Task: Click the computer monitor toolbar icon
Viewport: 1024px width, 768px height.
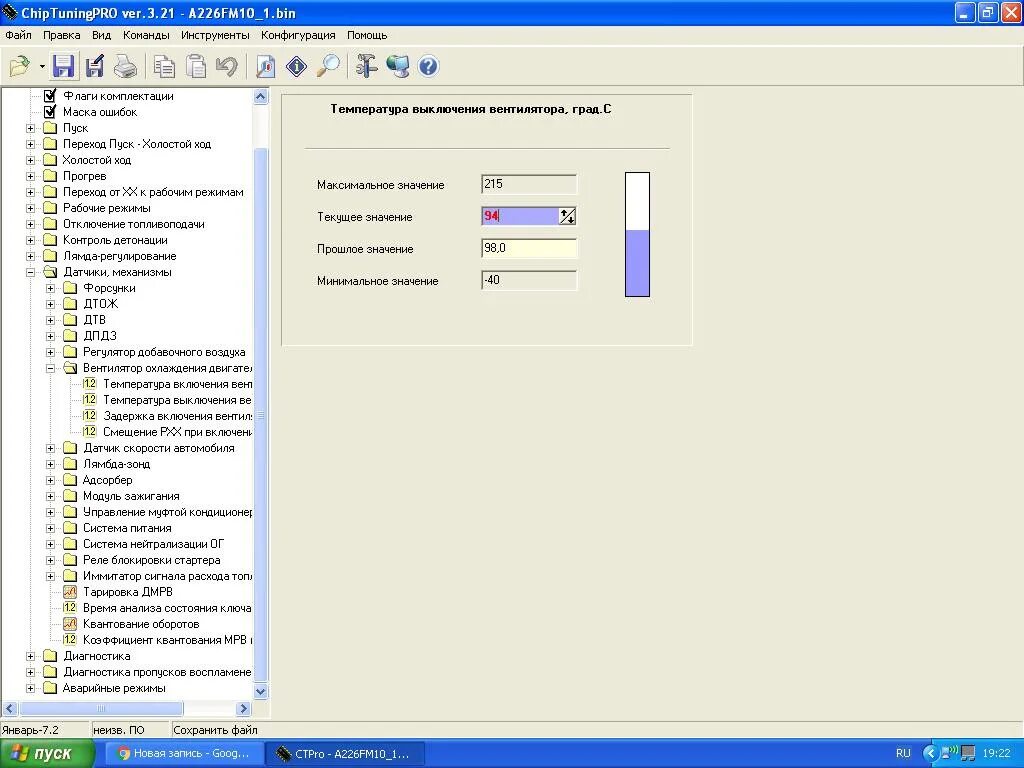Action: 398,66
